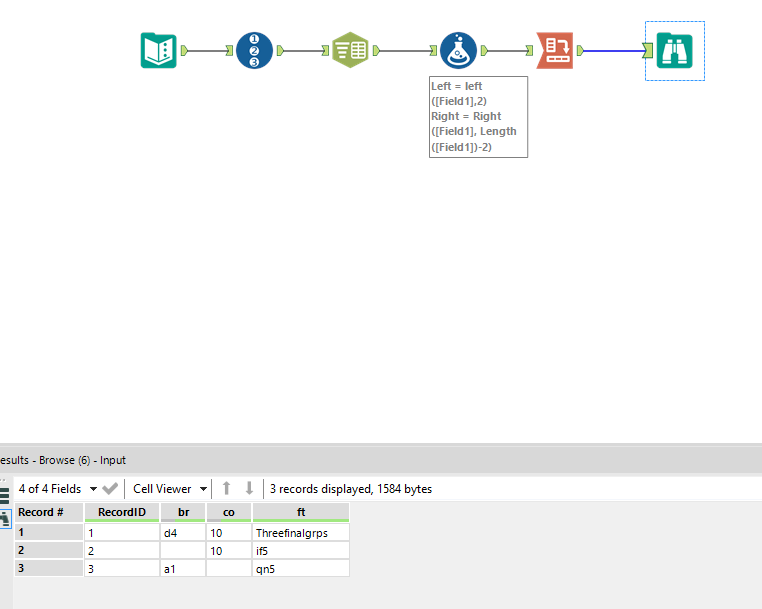Click the apply fields checkmark icon
The width and height of the screenshot is (762, 609).
pyautogui.click(x=110, y=488)
